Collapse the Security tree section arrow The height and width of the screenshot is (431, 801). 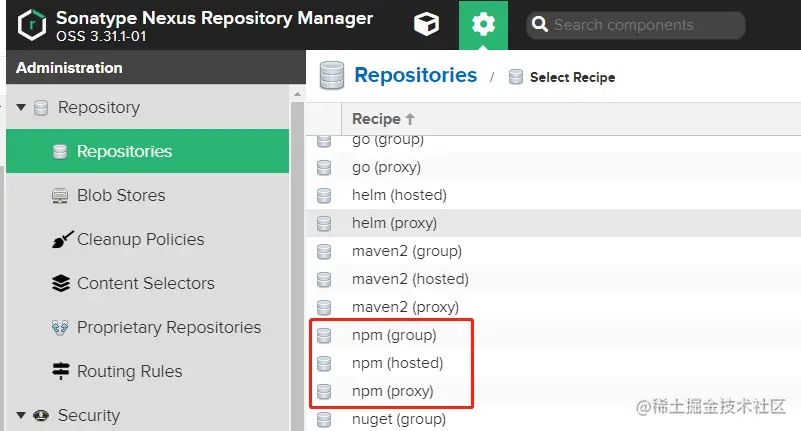click(21, 415)
